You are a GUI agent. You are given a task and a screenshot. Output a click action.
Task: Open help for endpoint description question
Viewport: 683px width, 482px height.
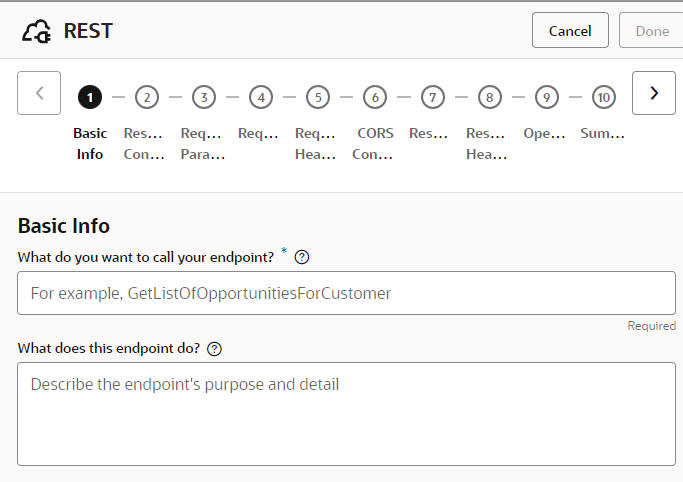[x=214, y=349]
